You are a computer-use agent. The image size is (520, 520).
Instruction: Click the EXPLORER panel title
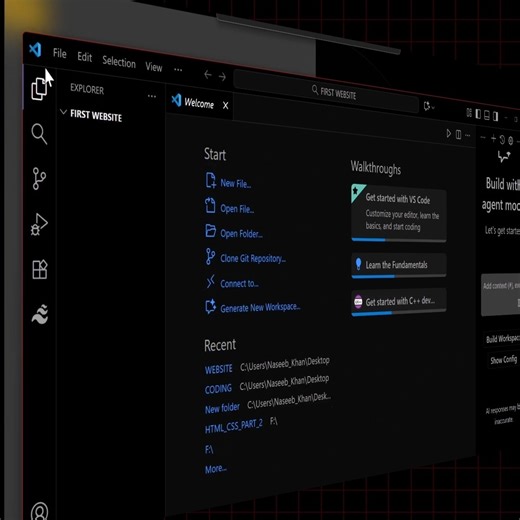click(x=87, y=89)
